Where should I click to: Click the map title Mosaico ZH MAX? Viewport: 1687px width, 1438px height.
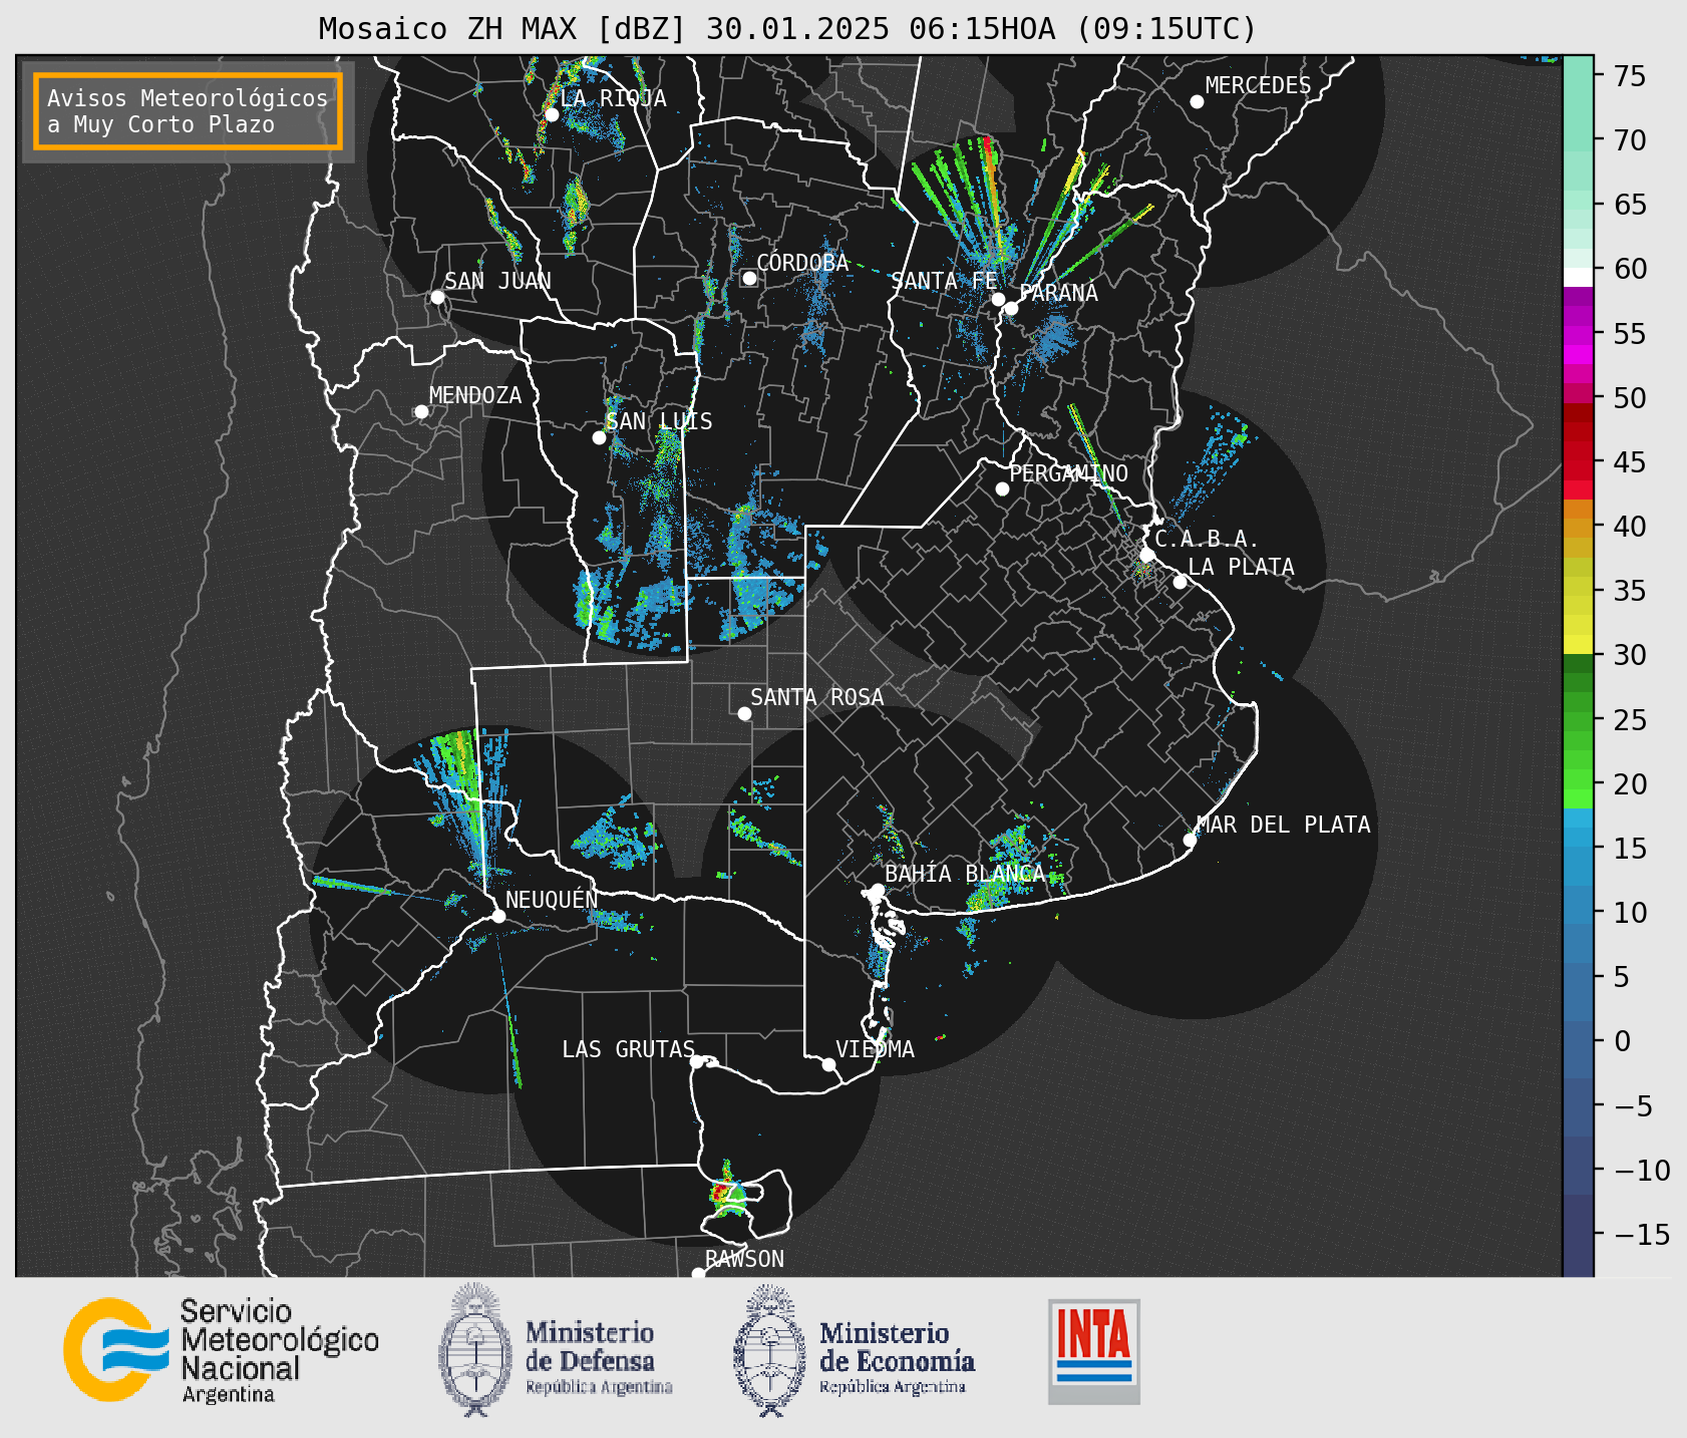pos(786,29)
